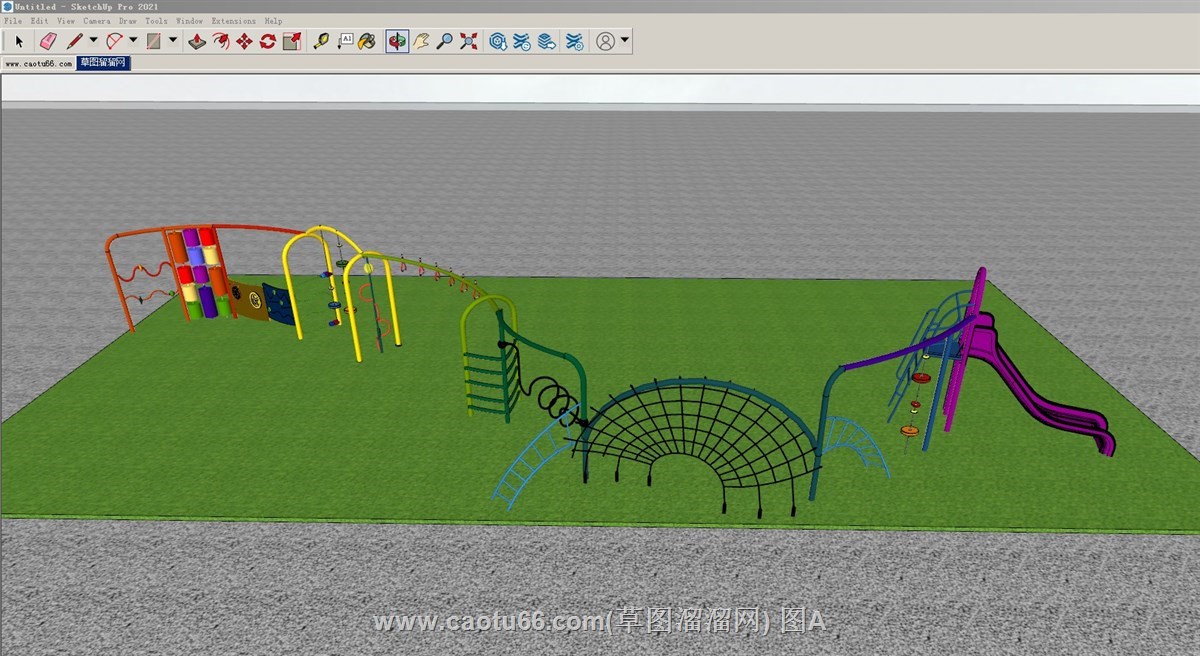Select the Paint Bucket tool

tap(368, 41)
